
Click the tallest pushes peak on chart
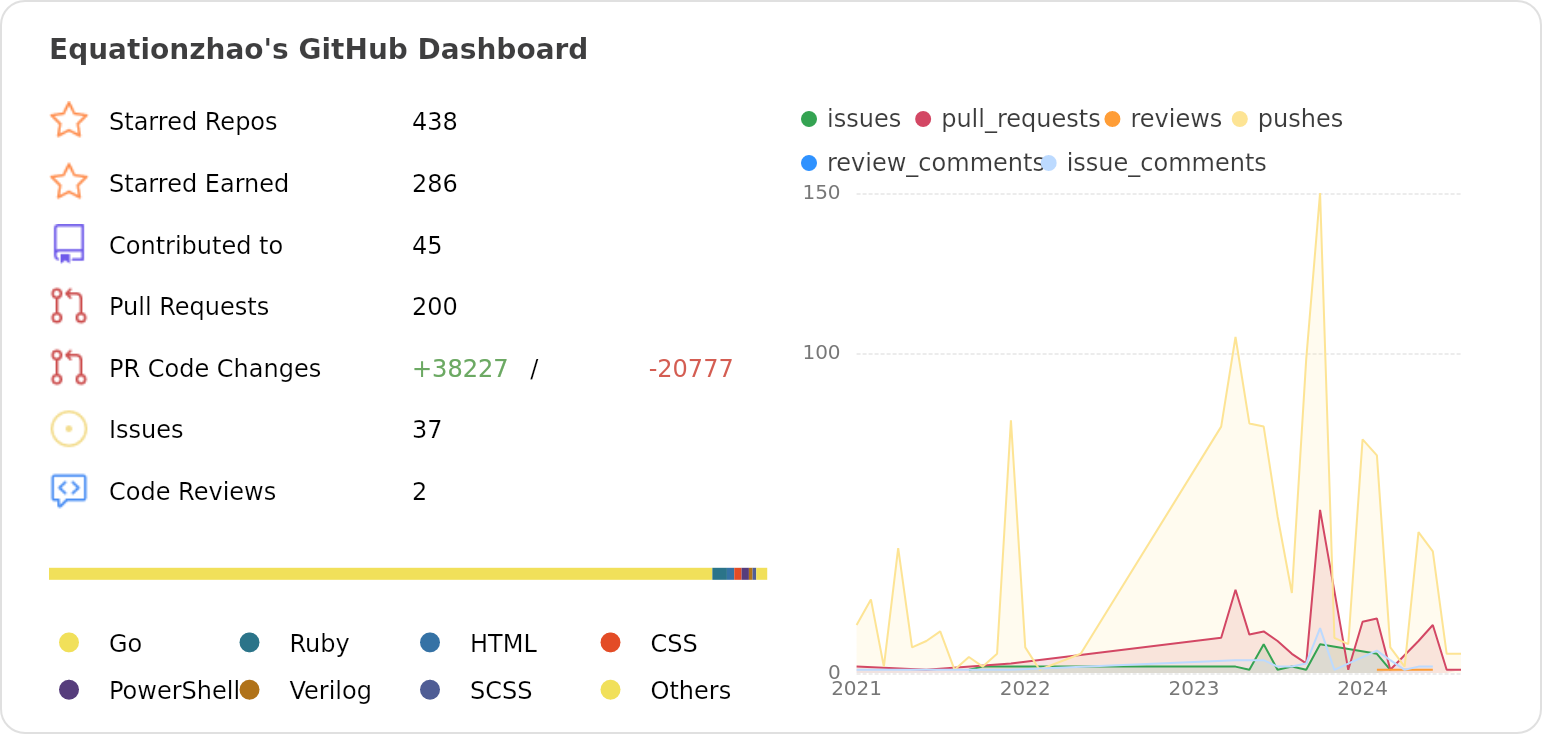click(x=1320, y=194)
